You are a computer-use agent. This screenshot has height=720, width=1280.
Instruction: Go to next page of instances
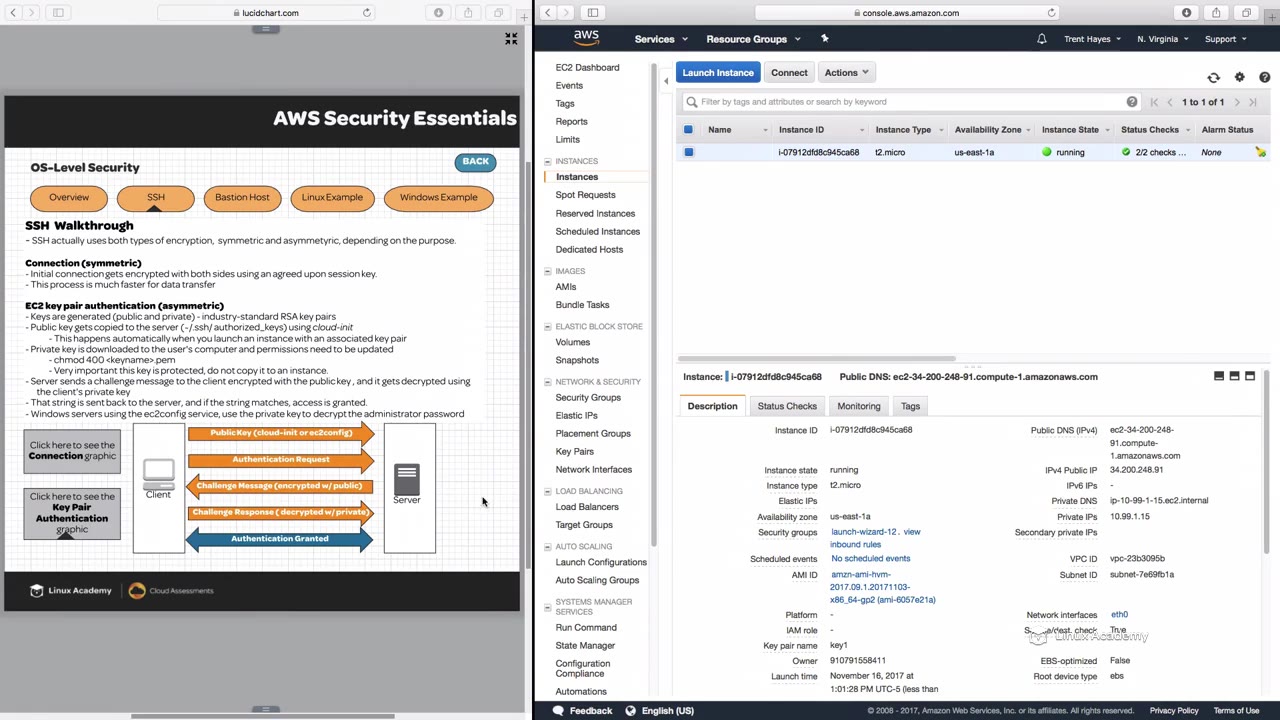[1237, 102]
